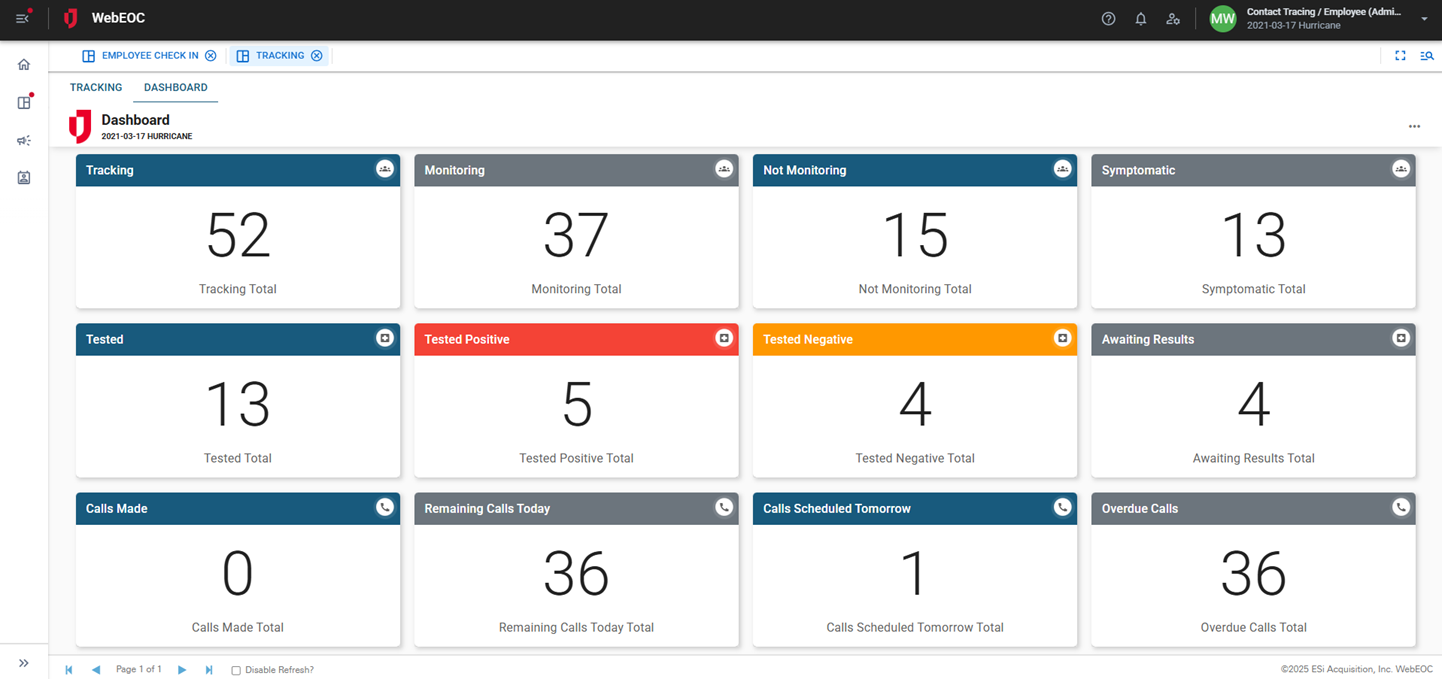Click the people icon on the Tracking card

(x=385, y=168)
